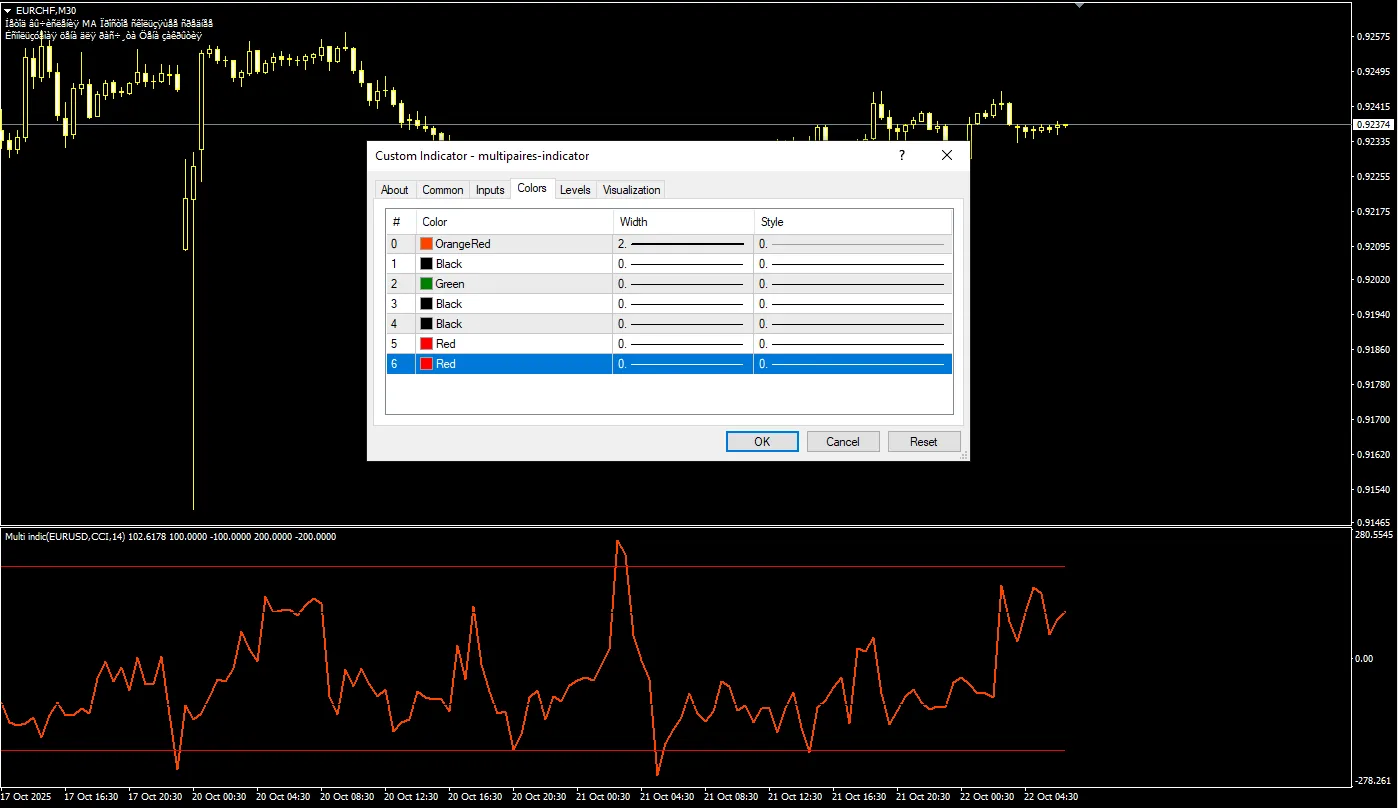1398x808 pixels.
Task: Click the current price label 0.92374
Action: tap(1372, 125)
